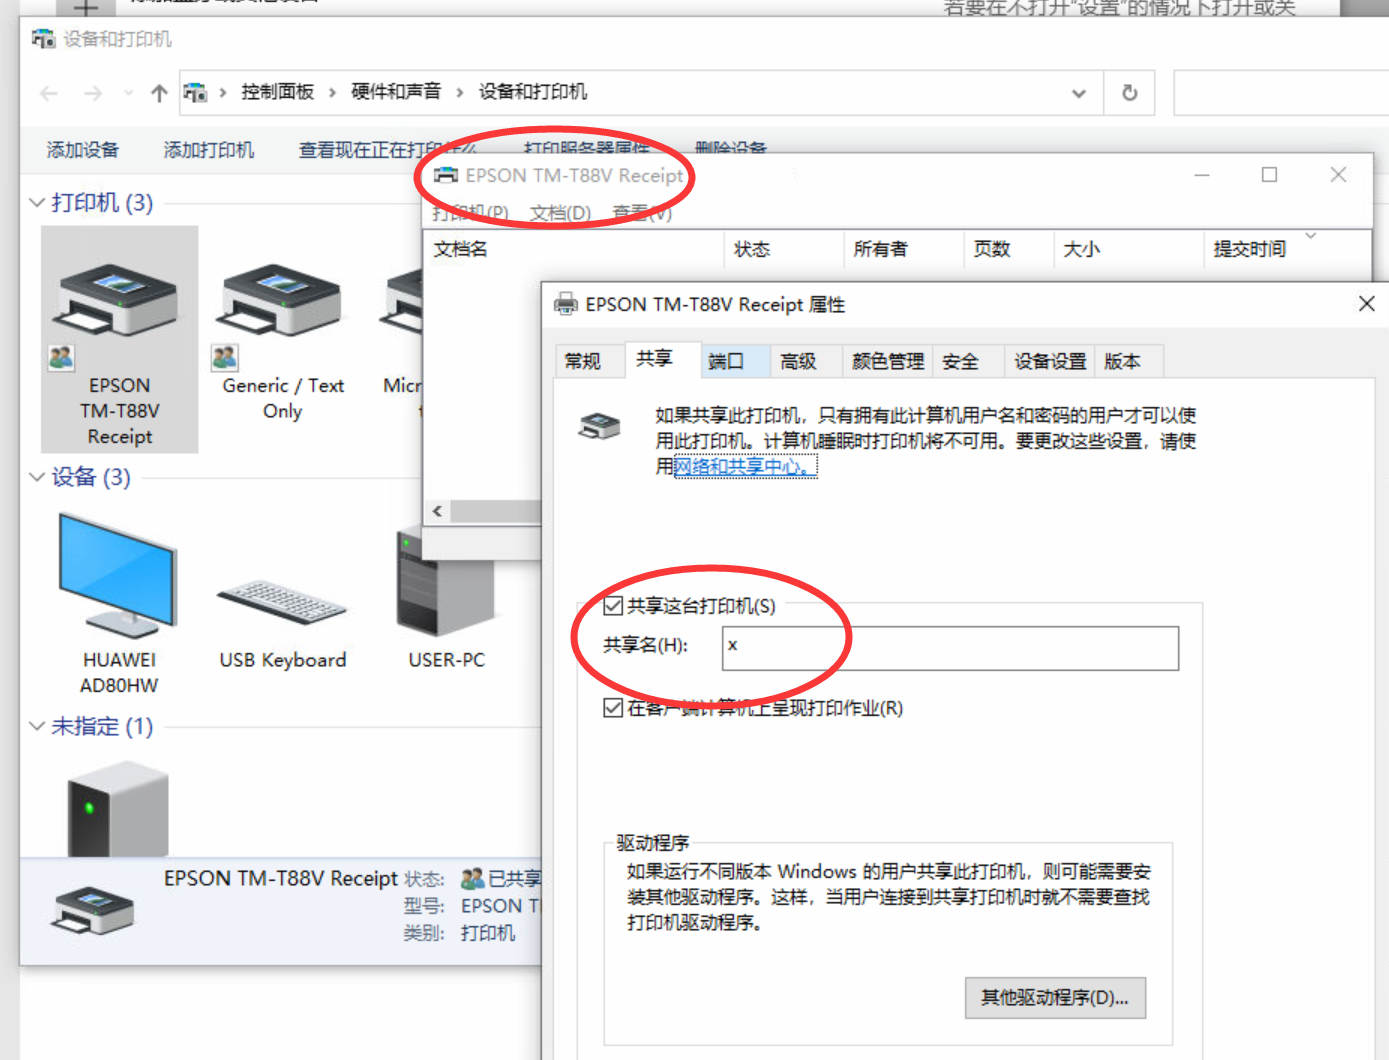Screen dimensions: 1389x1060
Task: Select the unspecified device tower icon
Action: (x=118, y=810)
